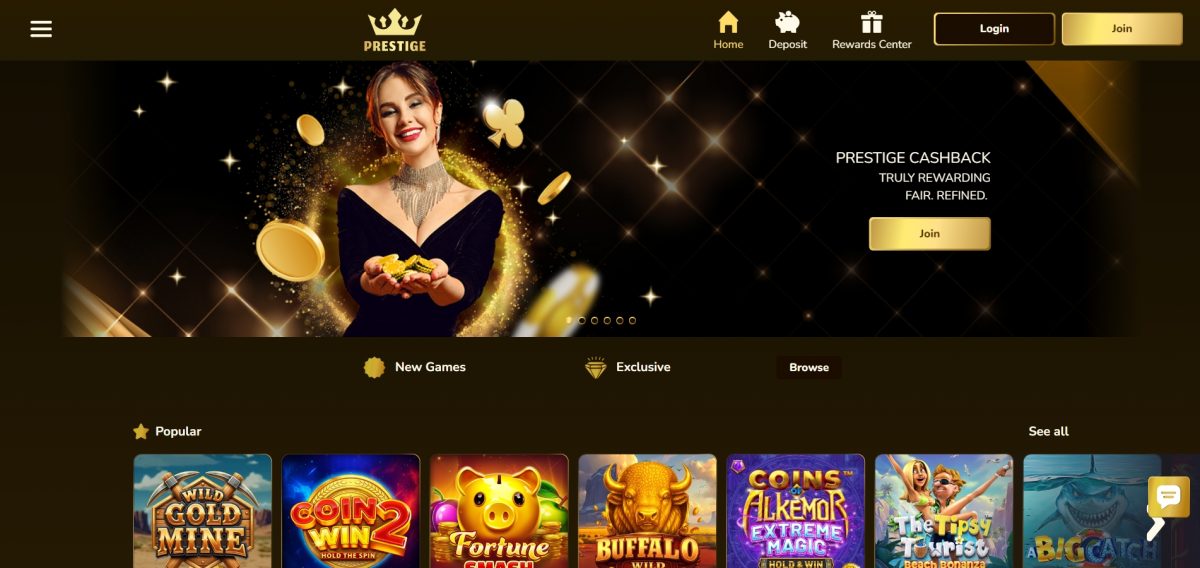Open Rewards Center gift icon

point(872,22)
